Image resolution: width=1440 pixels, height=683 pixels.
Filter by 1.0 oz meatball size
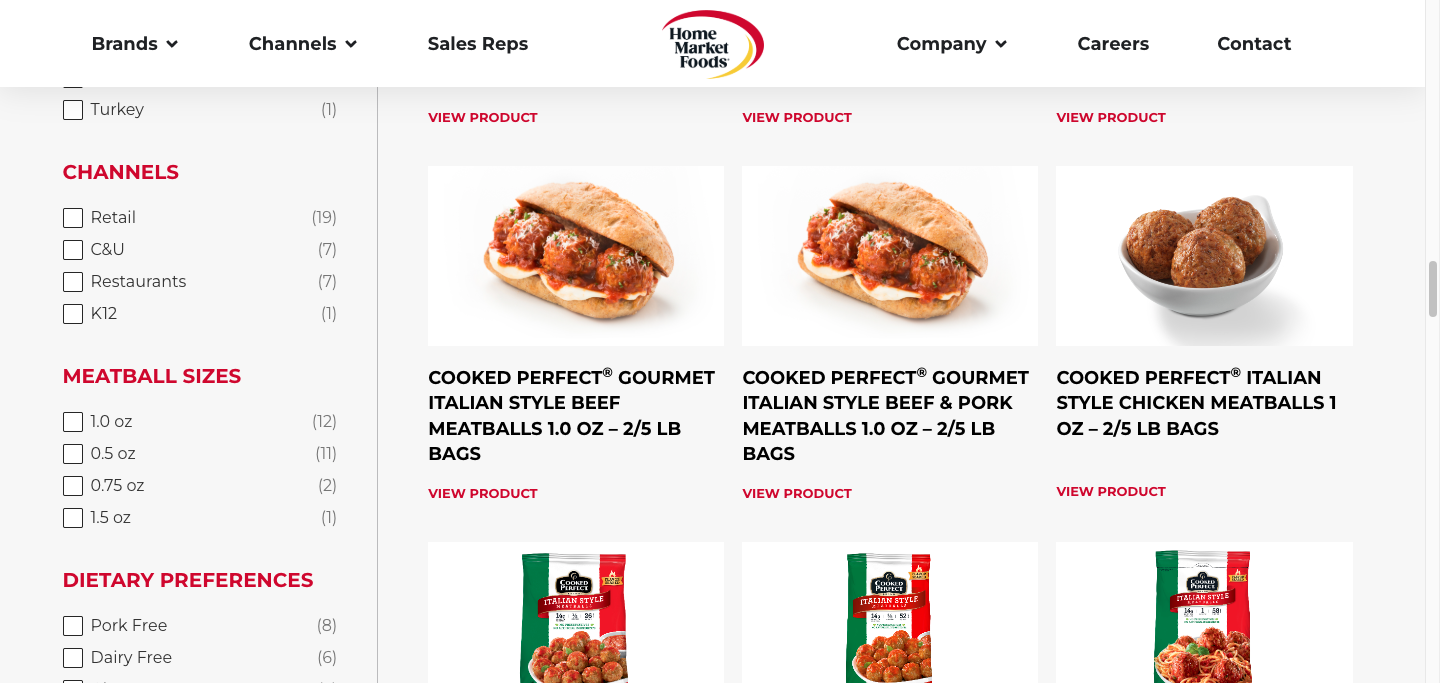point(73,422)
